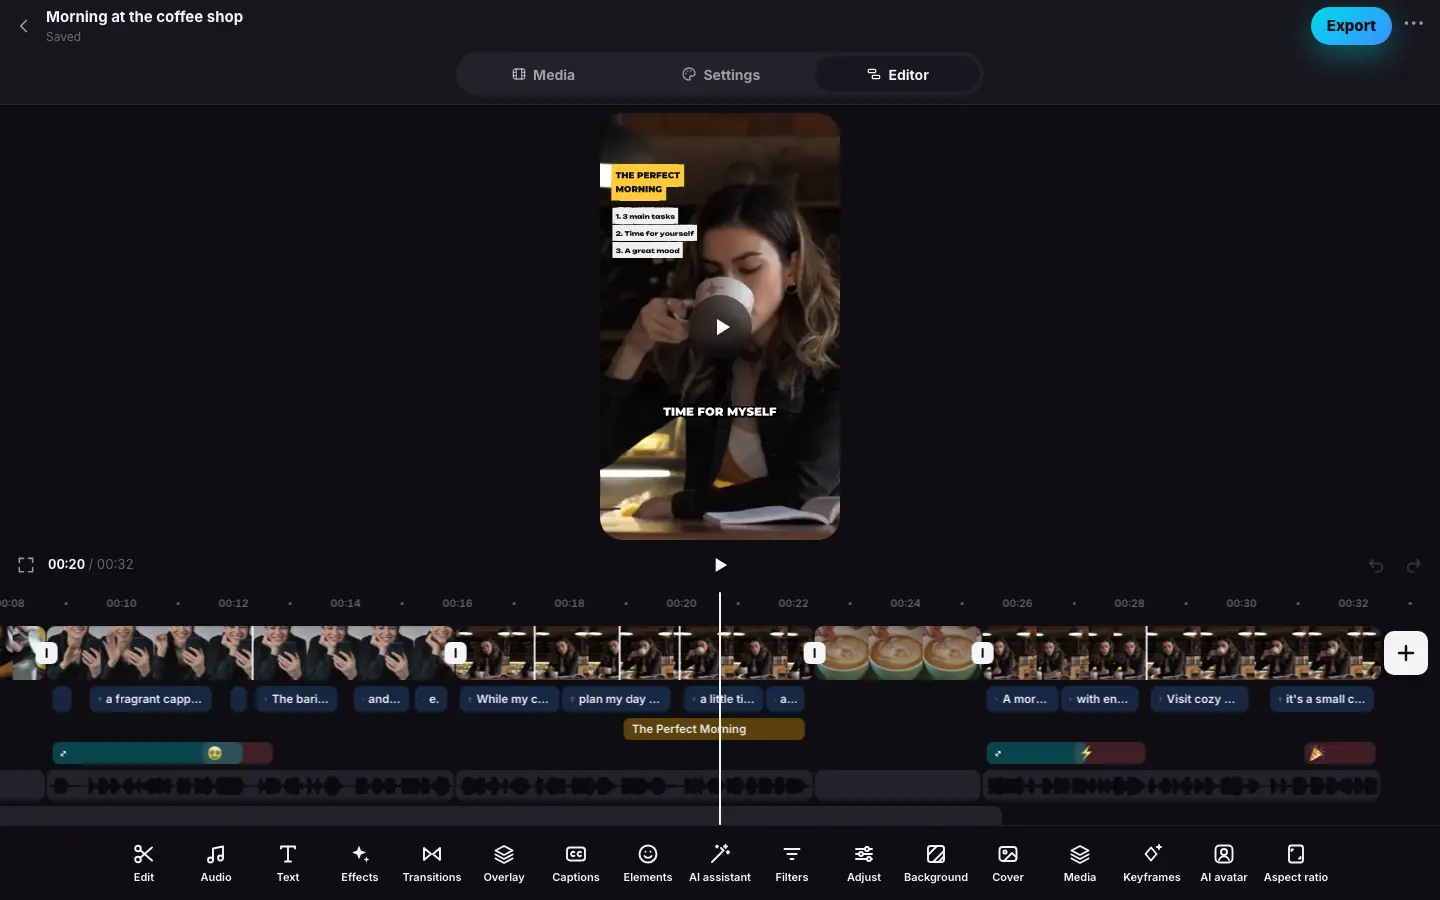Toggle fullscreen preview

[26, 565]
